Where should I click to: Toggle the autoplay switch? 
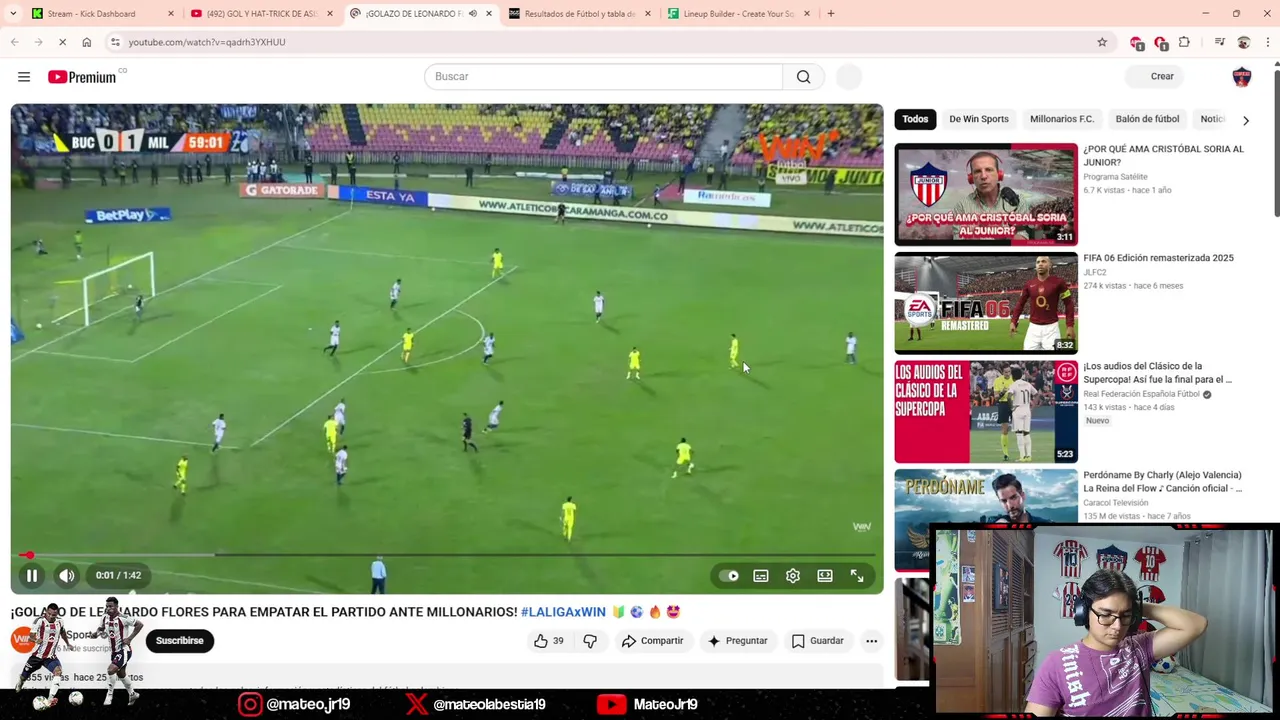[x=729, y=576]
